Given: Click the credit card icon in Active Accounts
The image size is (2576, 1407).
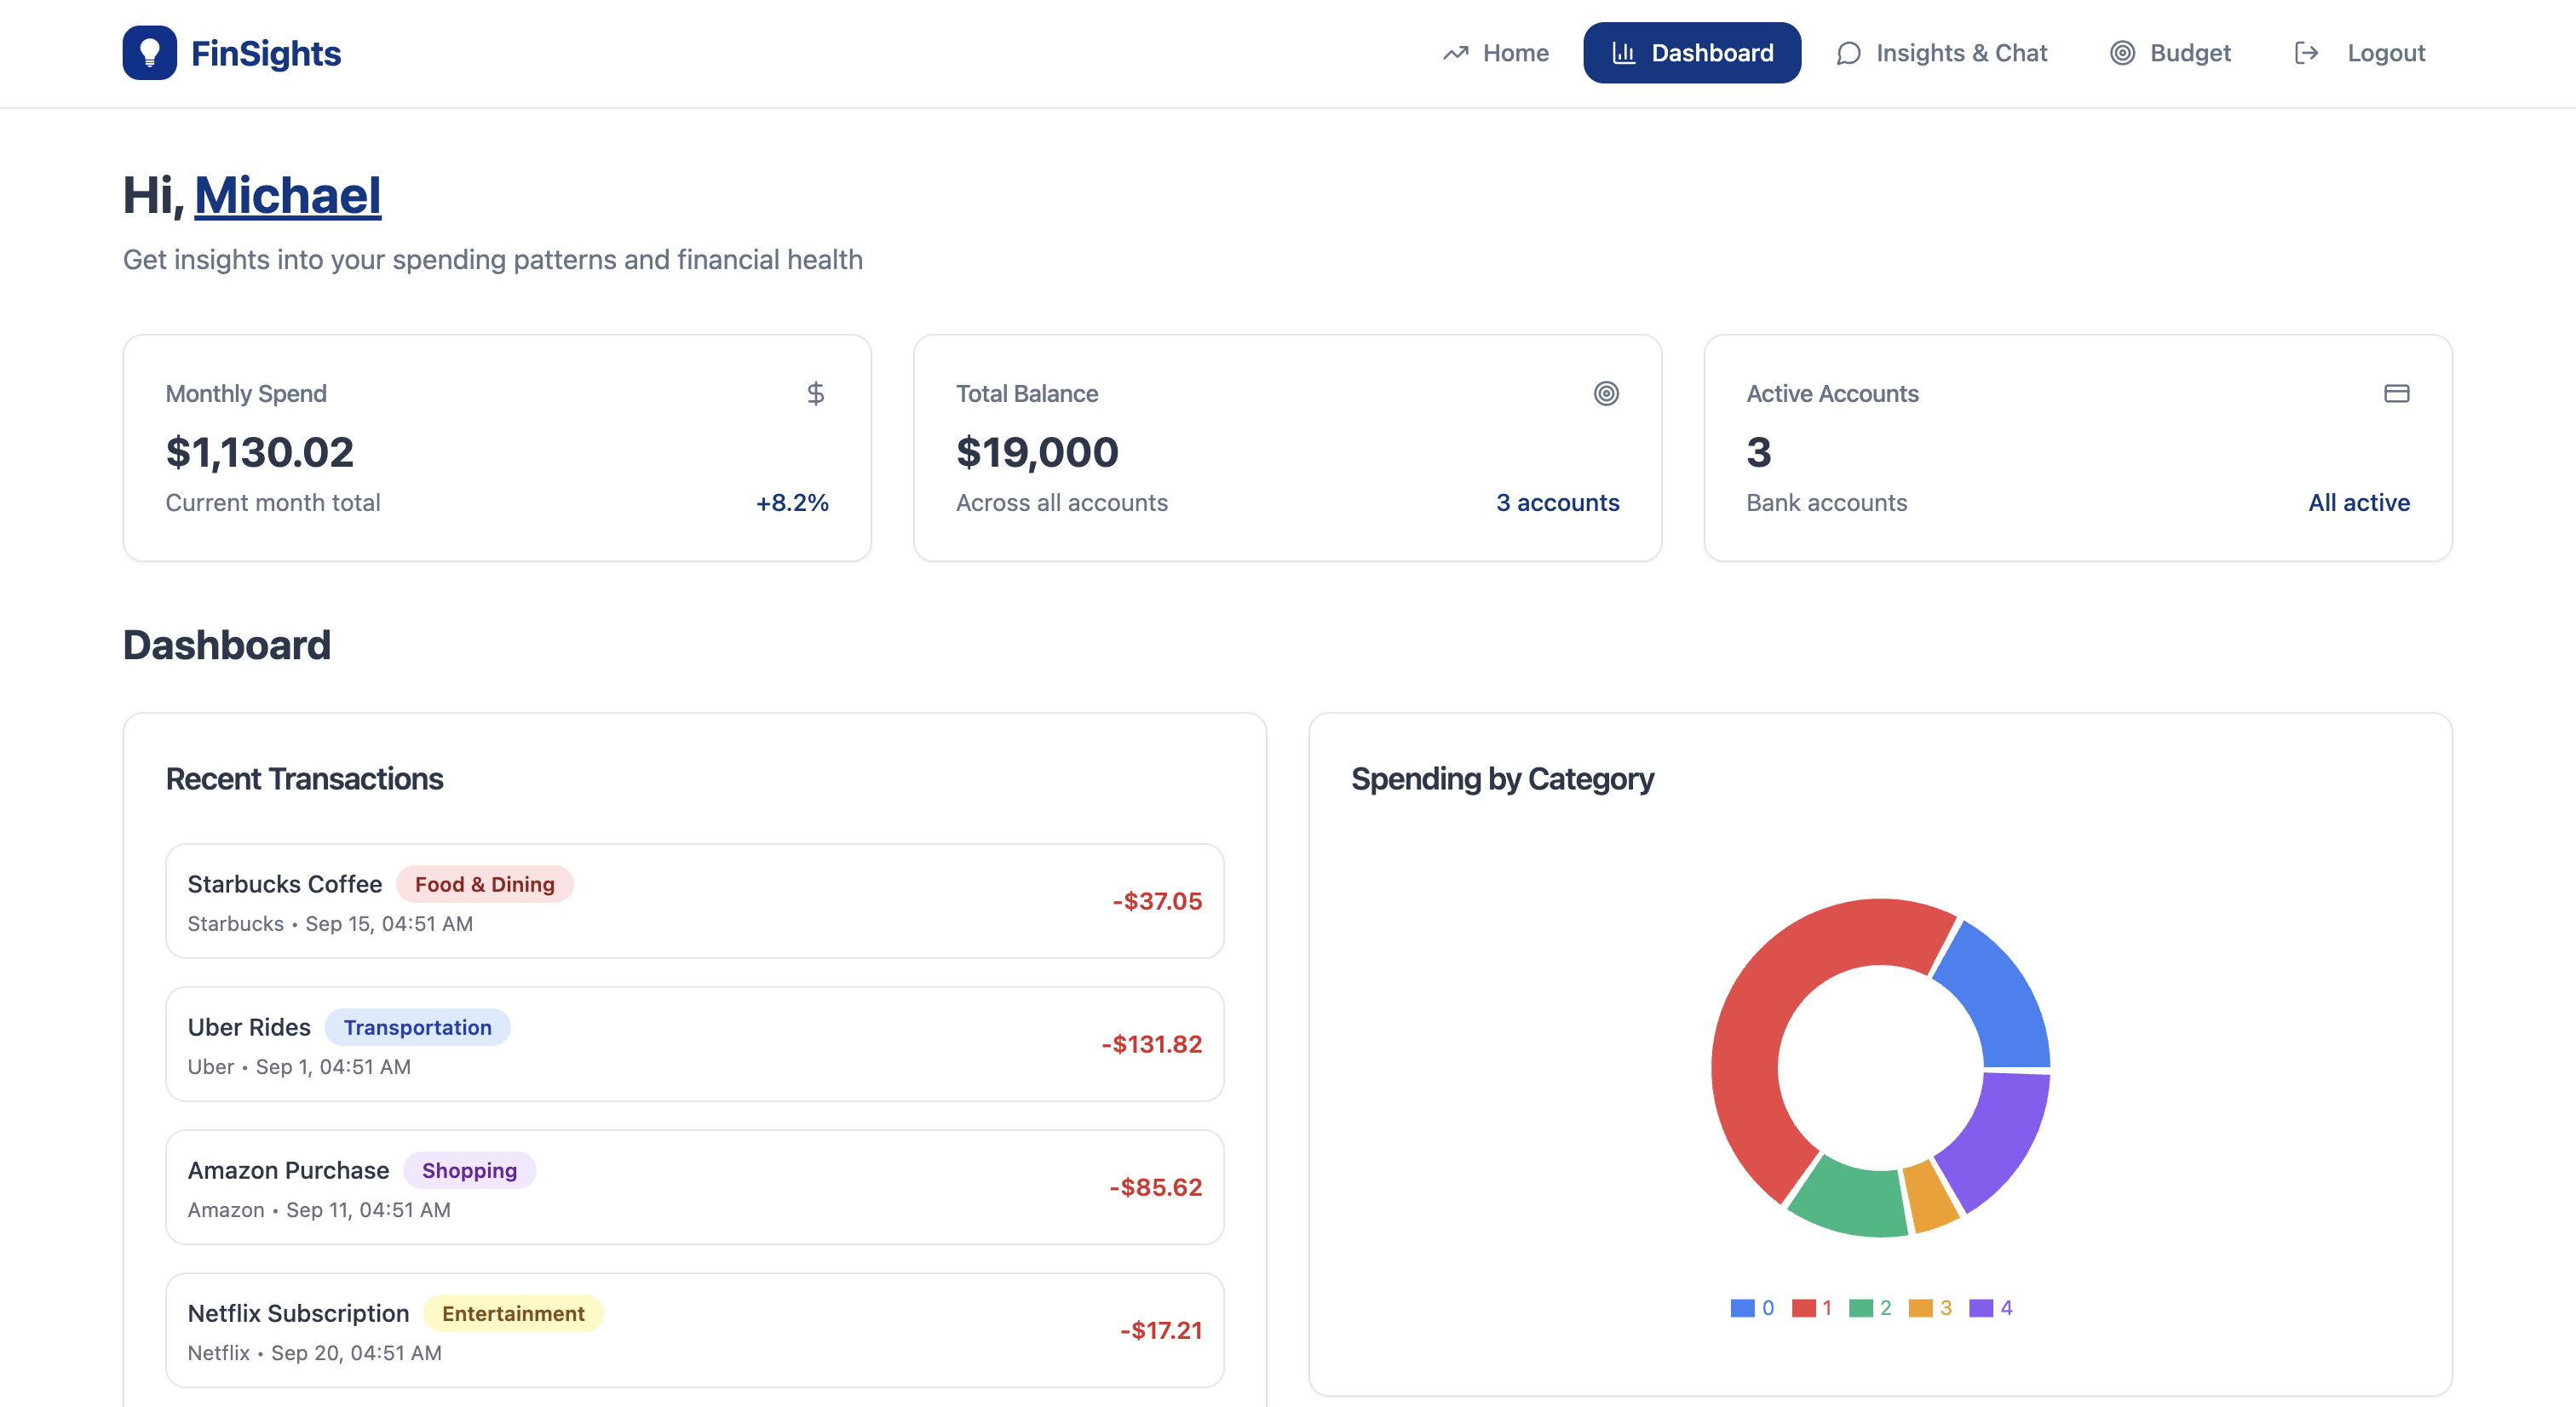Looking at the screenshot, I should [2396, 393].
